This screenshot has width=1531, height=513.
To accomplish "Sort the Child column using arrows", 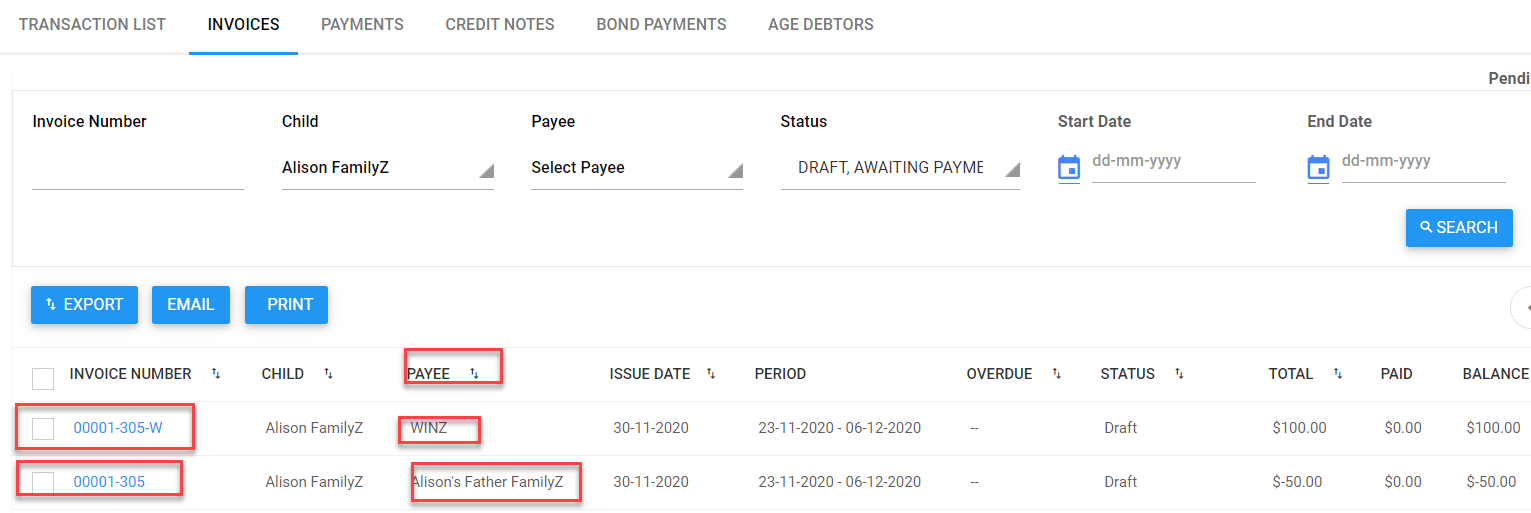I will coord(328,374).
